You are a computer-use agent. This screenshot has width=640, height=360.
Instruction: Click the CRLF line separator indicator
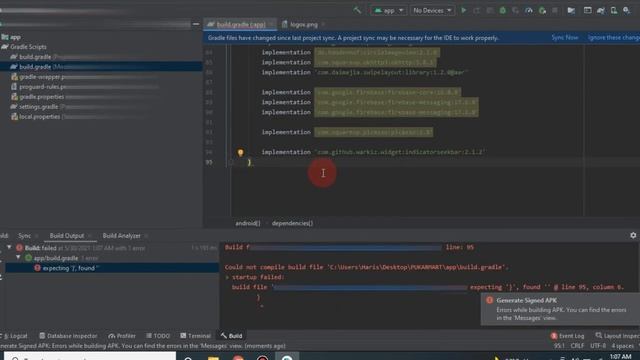tap(577, 346)
